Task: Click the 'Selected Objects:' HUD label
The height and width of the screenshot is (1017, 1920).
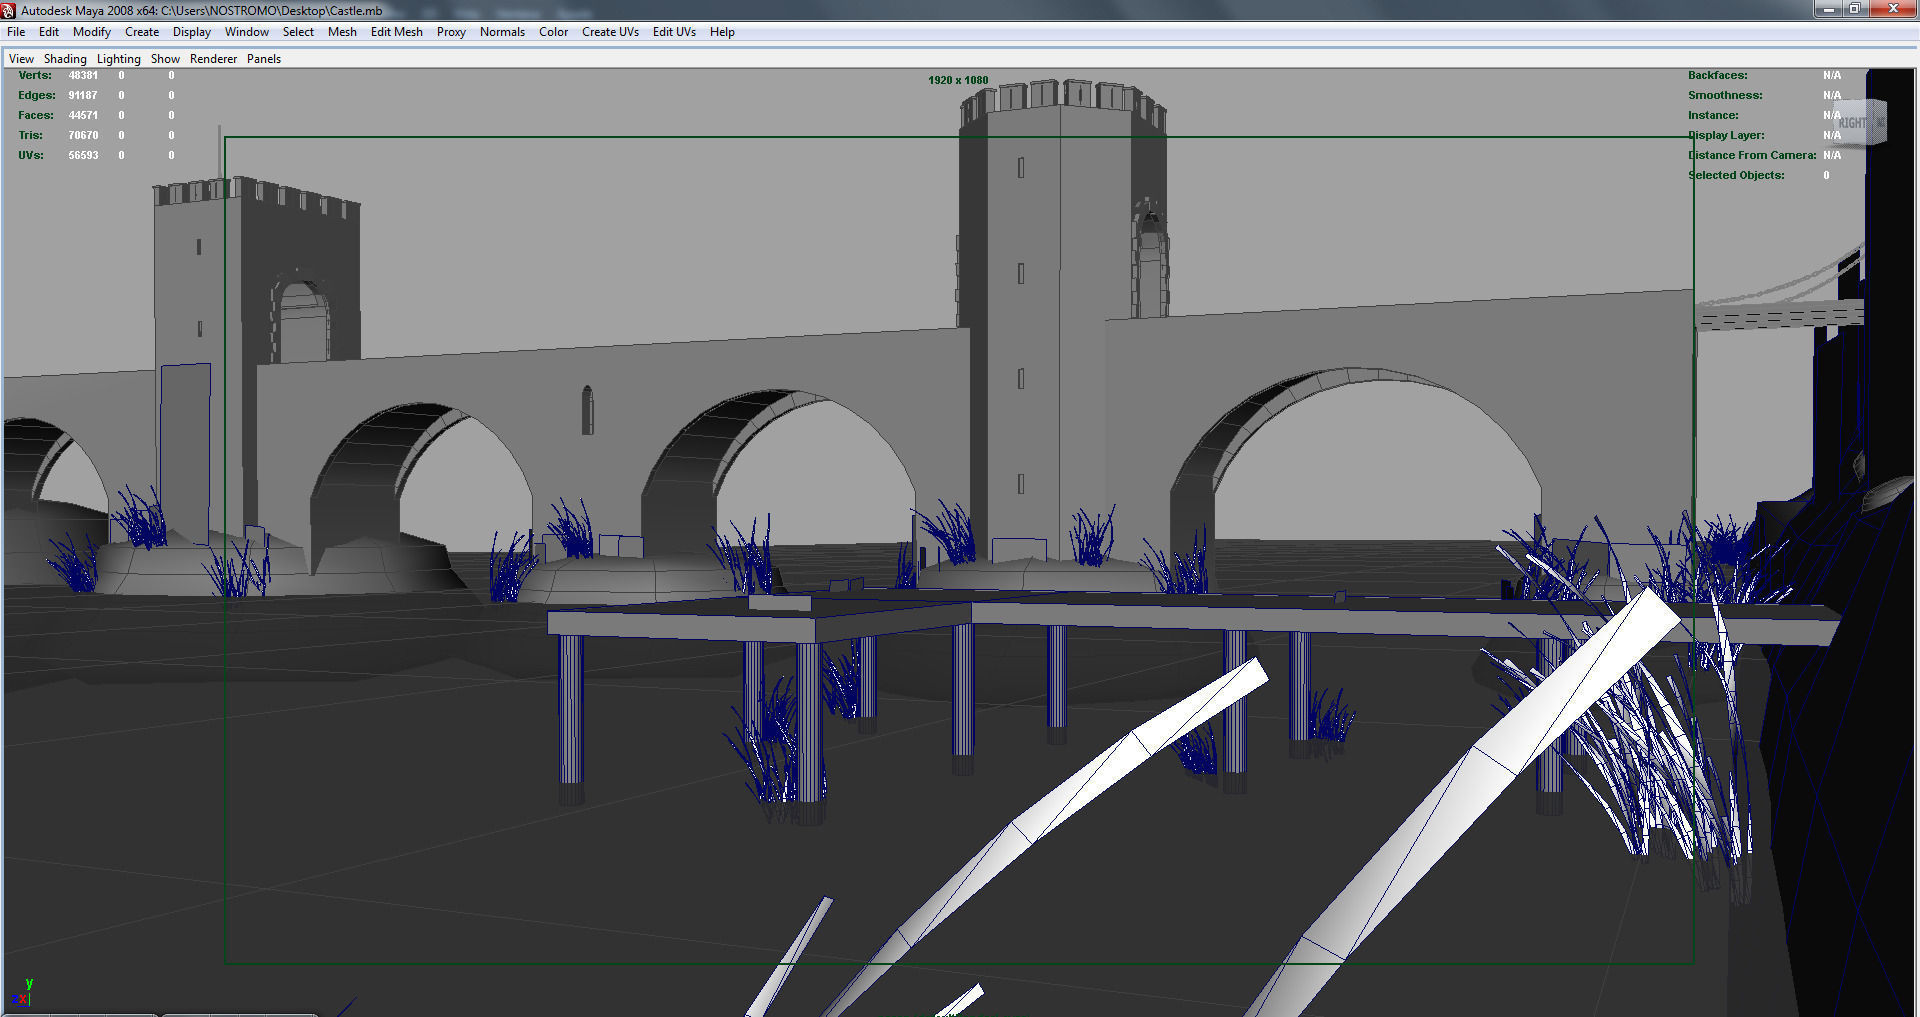Action: tap(1736, 175)
